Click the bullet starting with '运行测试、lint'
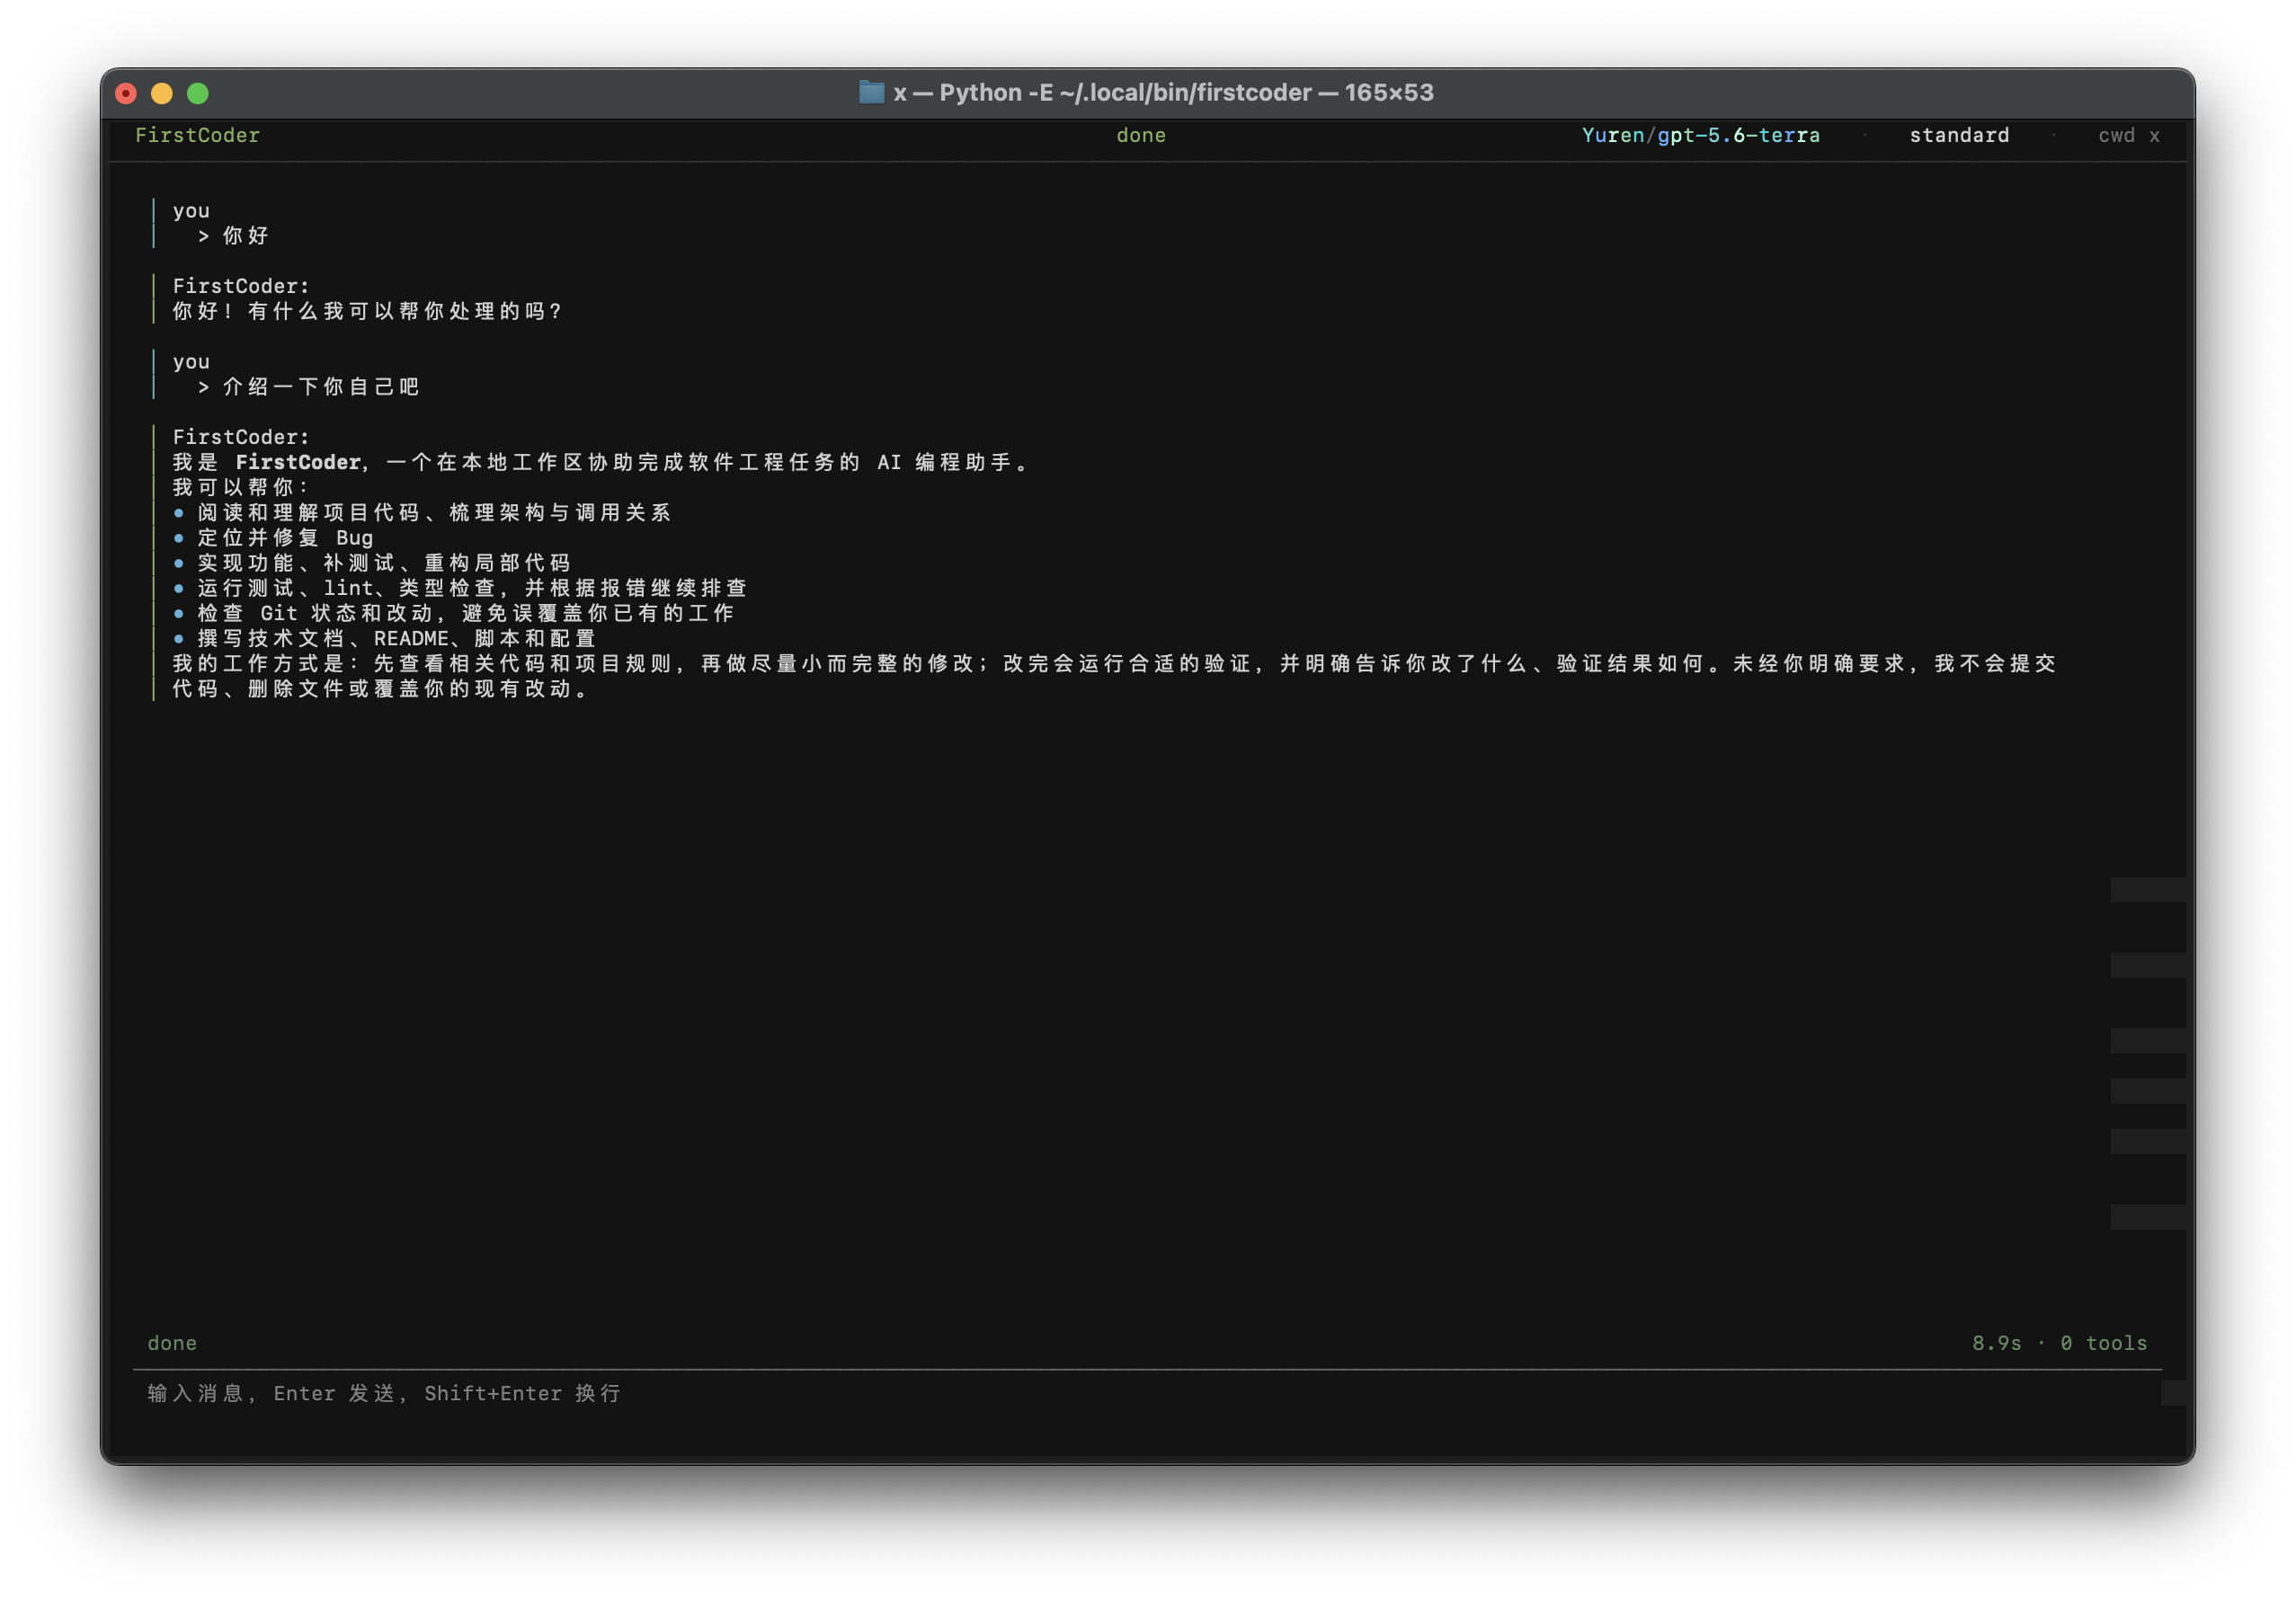 pyautogui.click(x=472, y=588)
